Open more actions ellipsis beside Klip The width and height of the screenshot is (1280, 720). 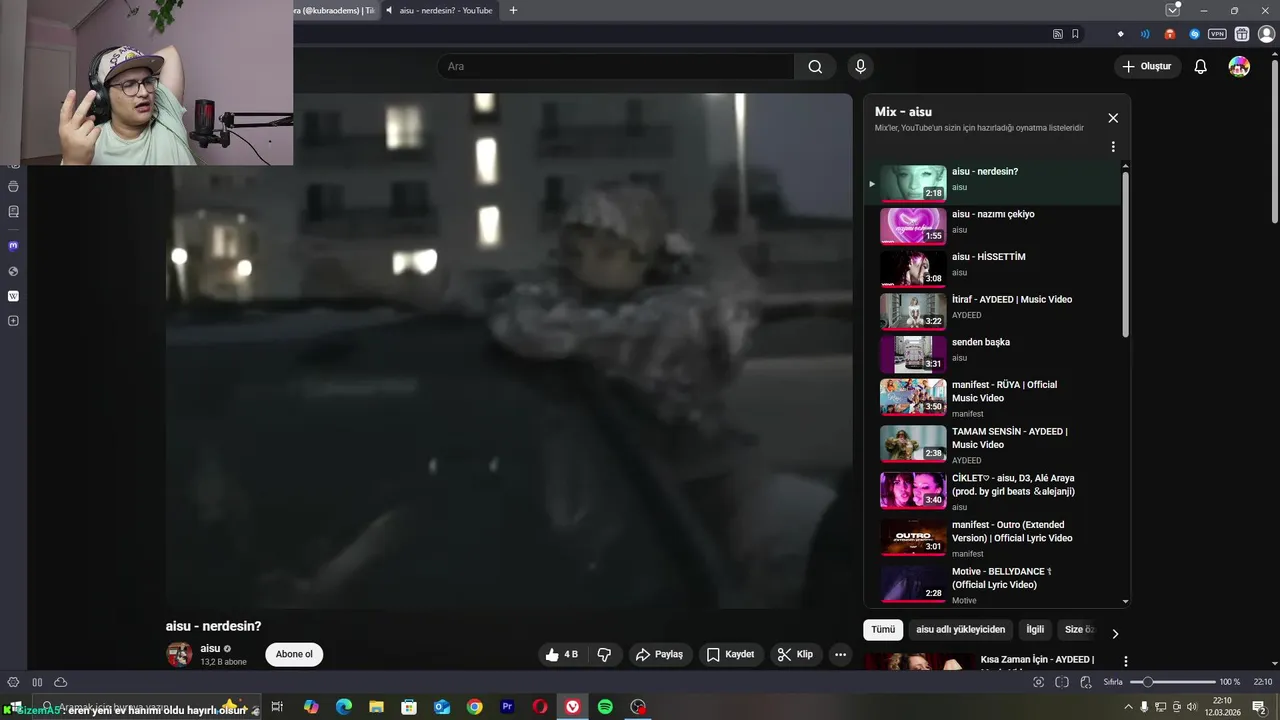tap(841, 655)
